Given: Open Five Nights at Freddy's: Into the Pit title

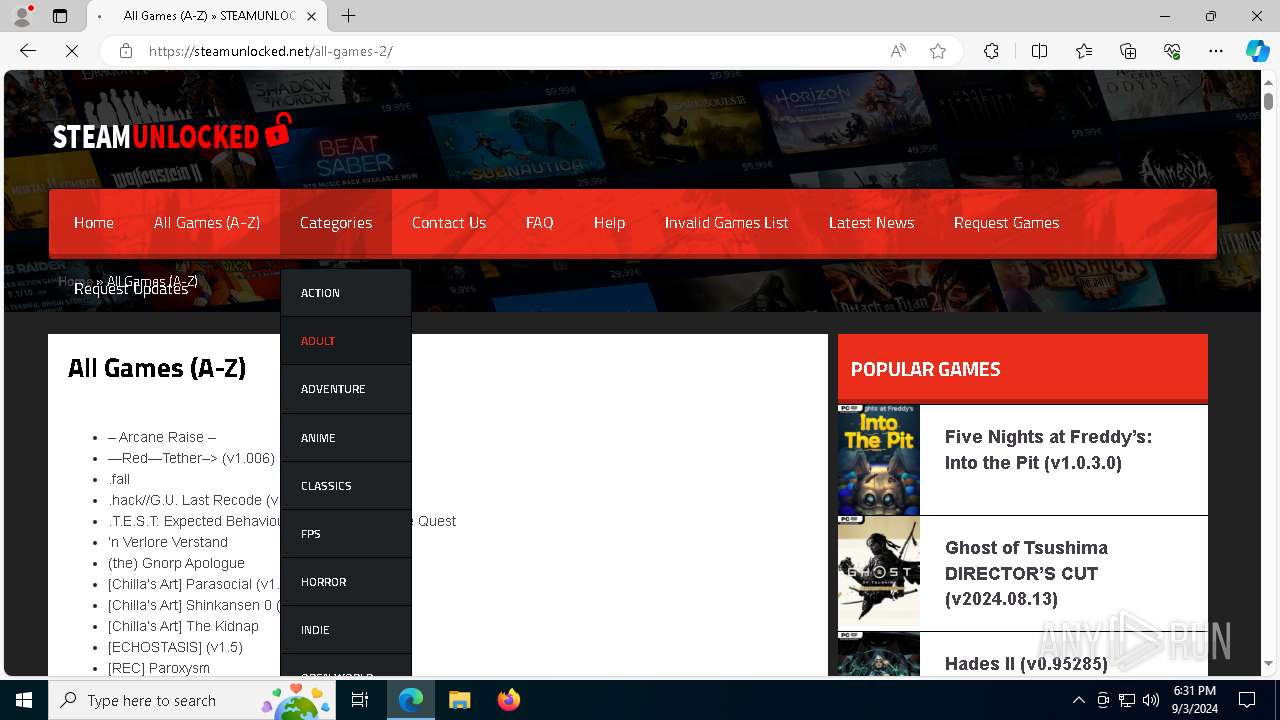Looking at the screenshot, I should [x=1048, y=450].
